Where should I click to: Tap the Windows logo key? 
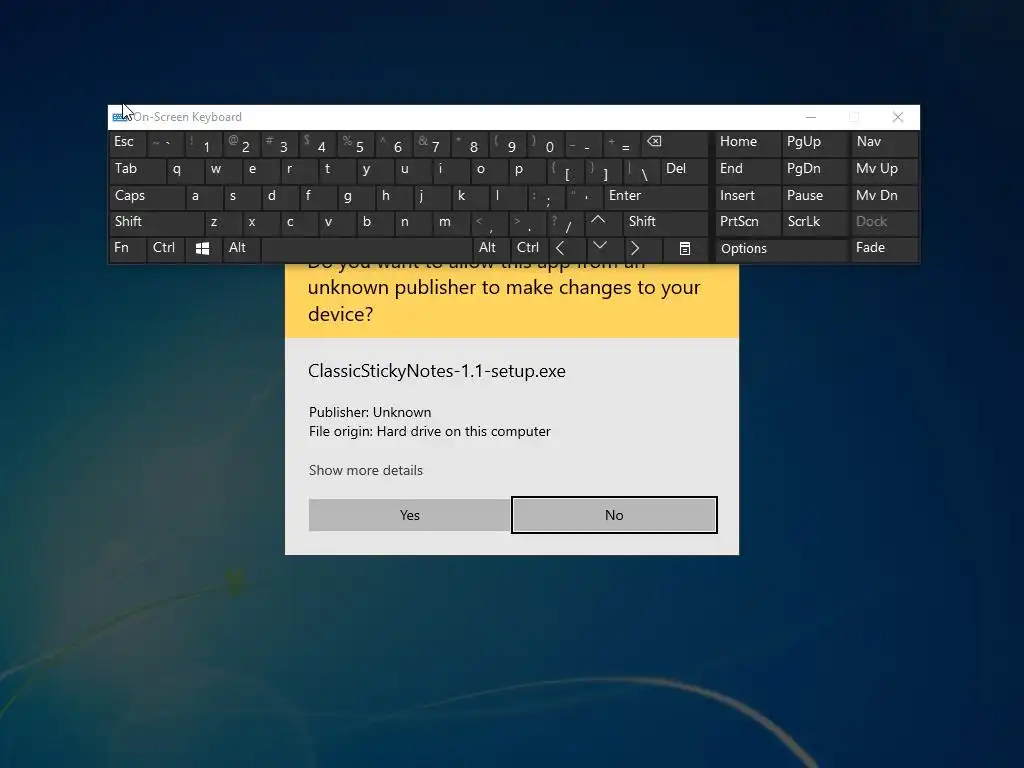coord(202,249)
